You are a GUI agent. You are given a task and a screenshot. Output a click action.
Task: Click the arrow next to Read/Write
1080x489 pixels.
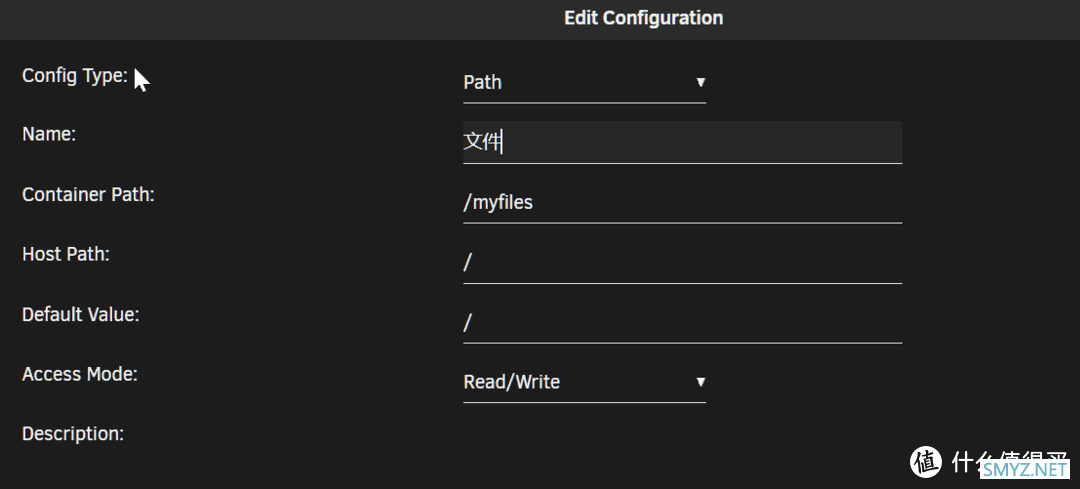click(x=700, y=382)
